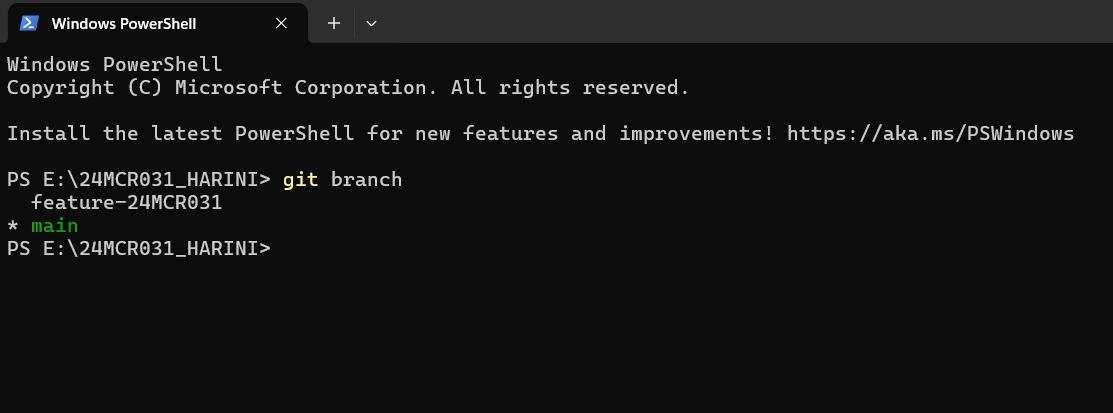Expand the new tab profile dropdown chevron

pyautogui.click(x=371, y=23)
